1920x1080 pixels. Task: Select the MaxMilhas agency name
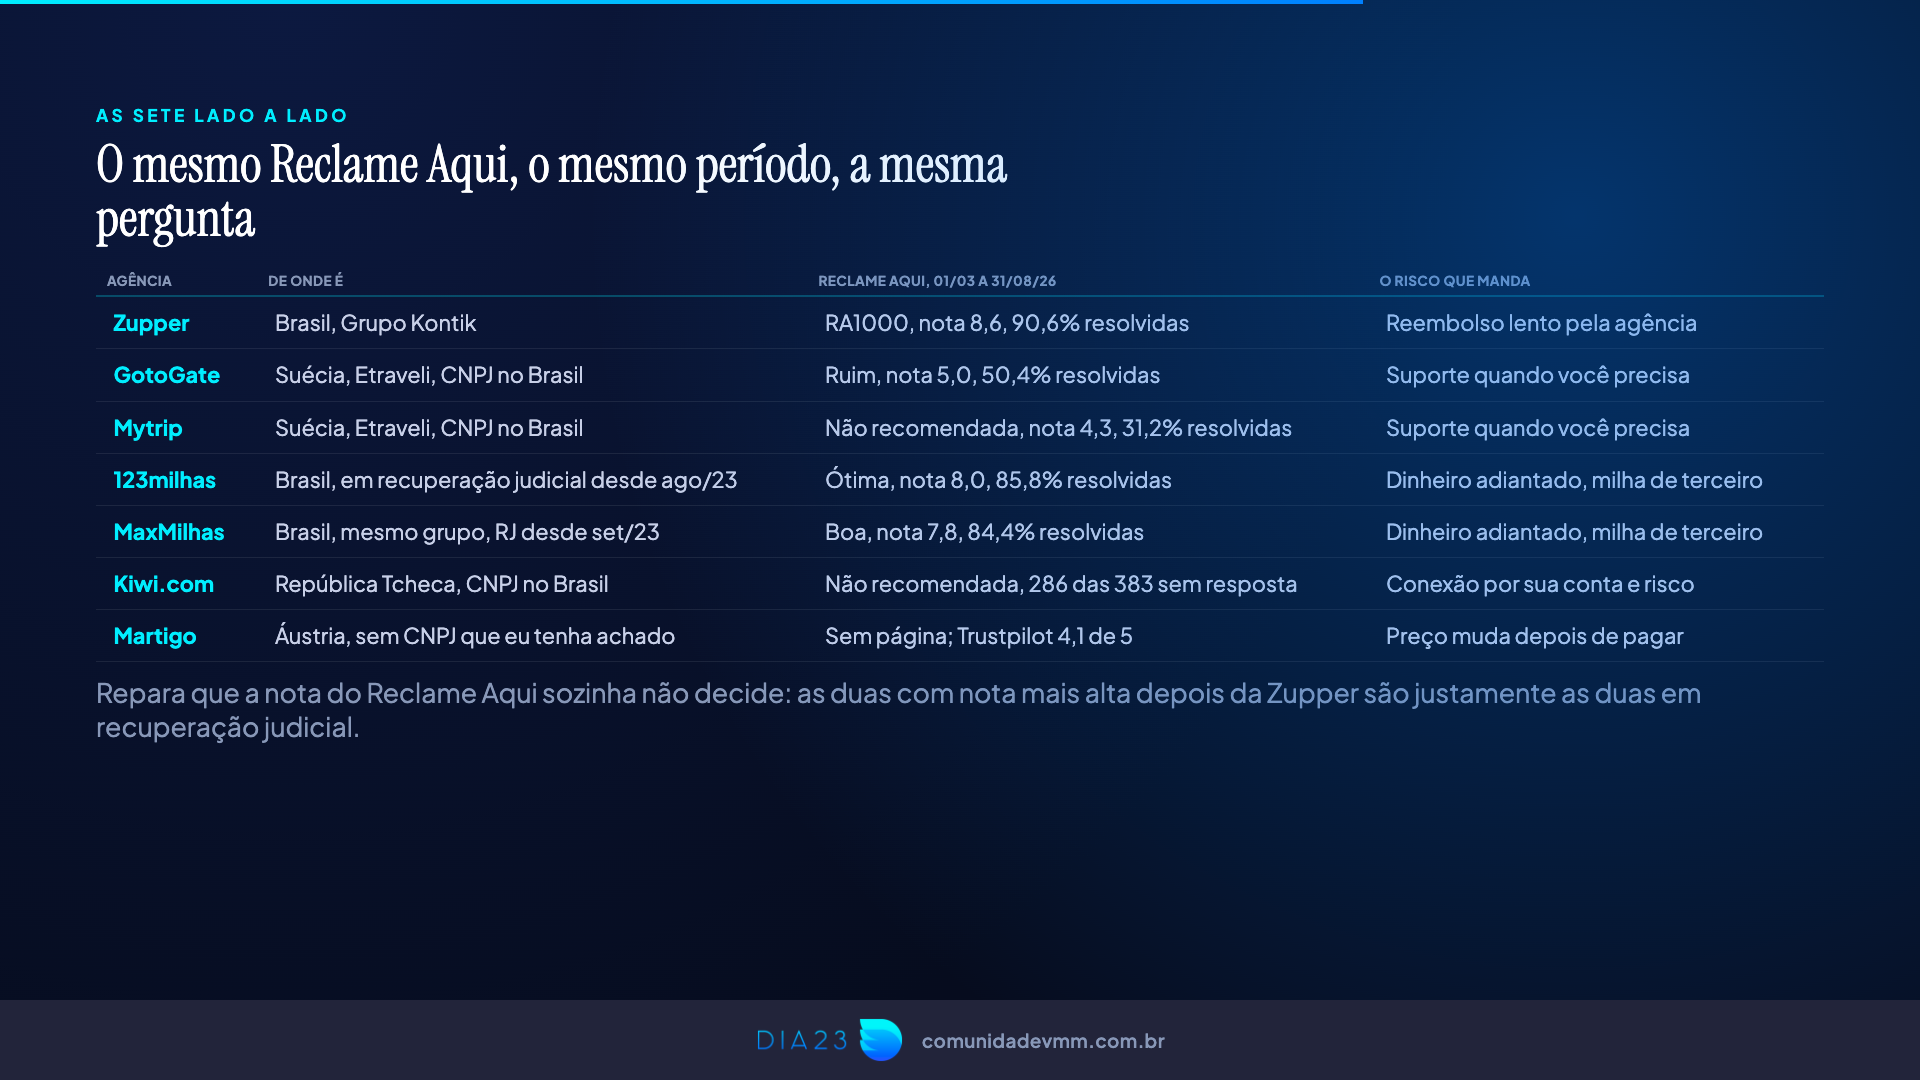[x=169, y=532]
